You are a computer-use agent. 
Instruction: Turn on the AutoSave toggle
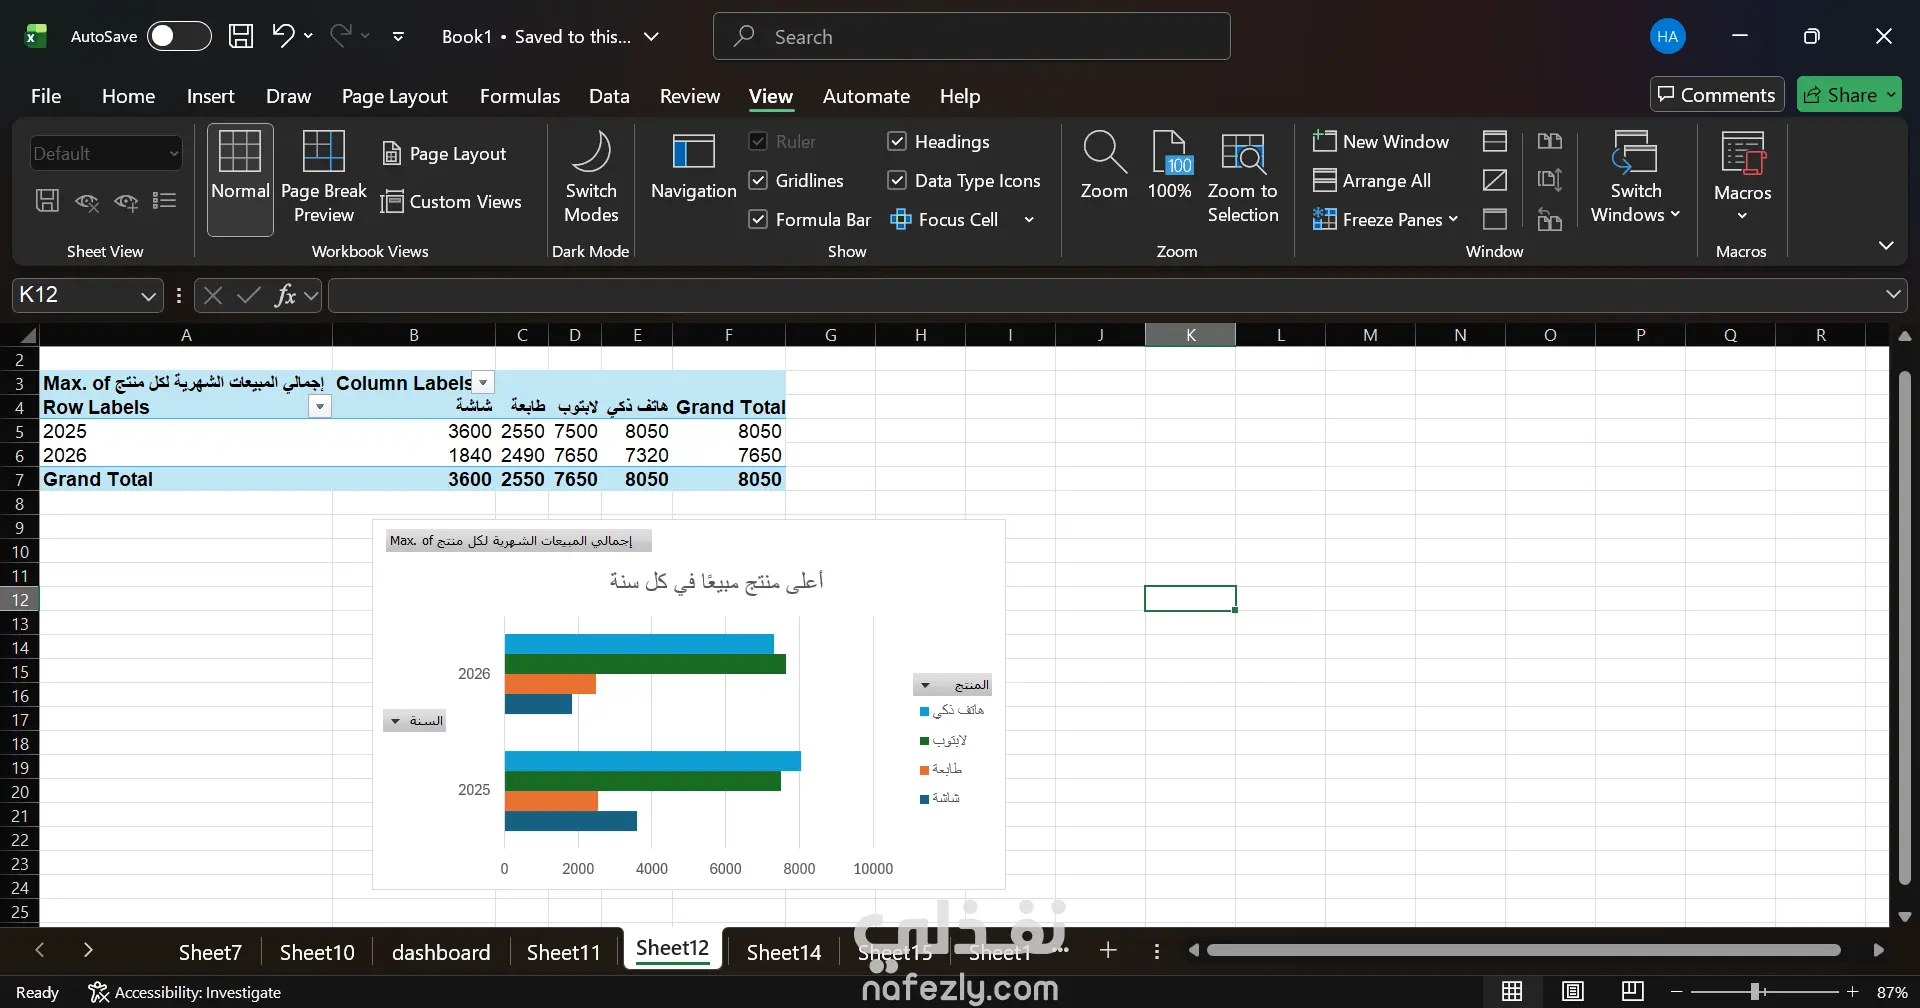(179, 36)
